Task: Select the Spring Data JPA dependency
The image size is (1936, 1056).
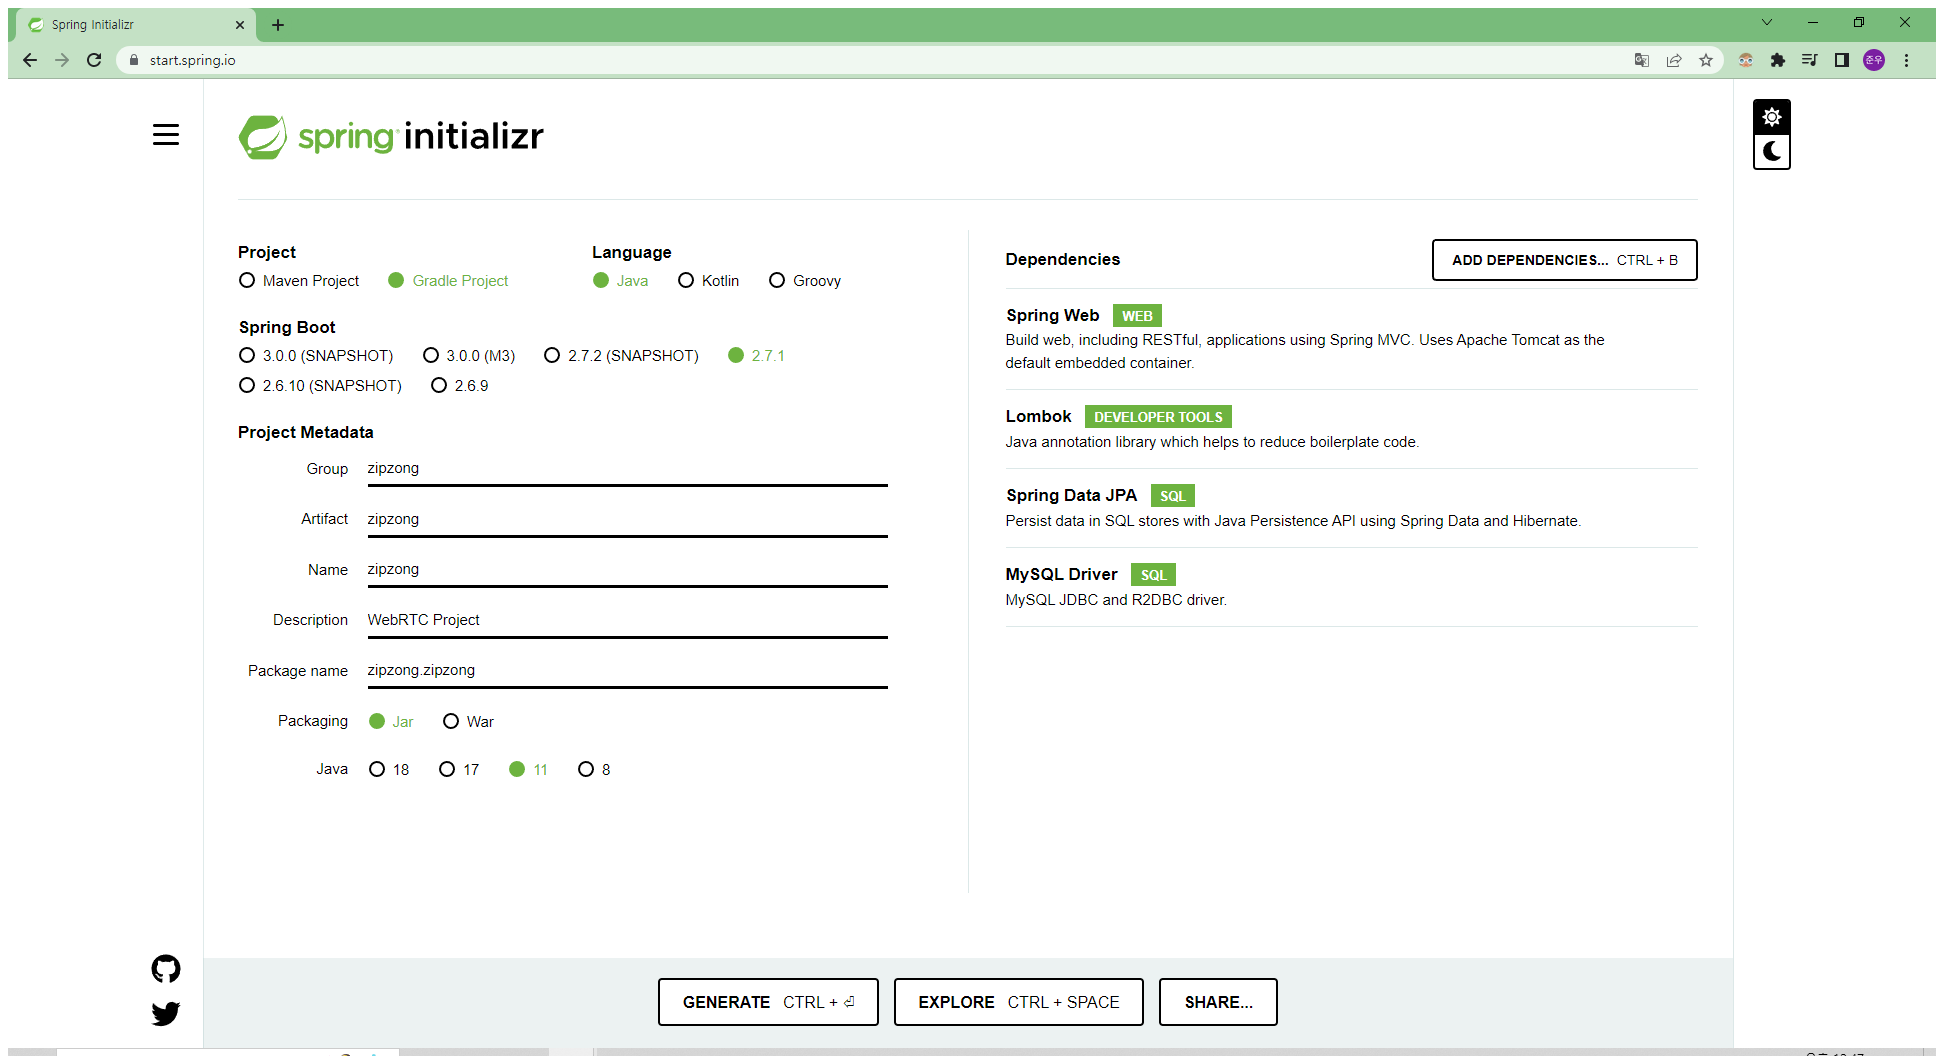Action: pyautogui.click(x=1350, y=508)
